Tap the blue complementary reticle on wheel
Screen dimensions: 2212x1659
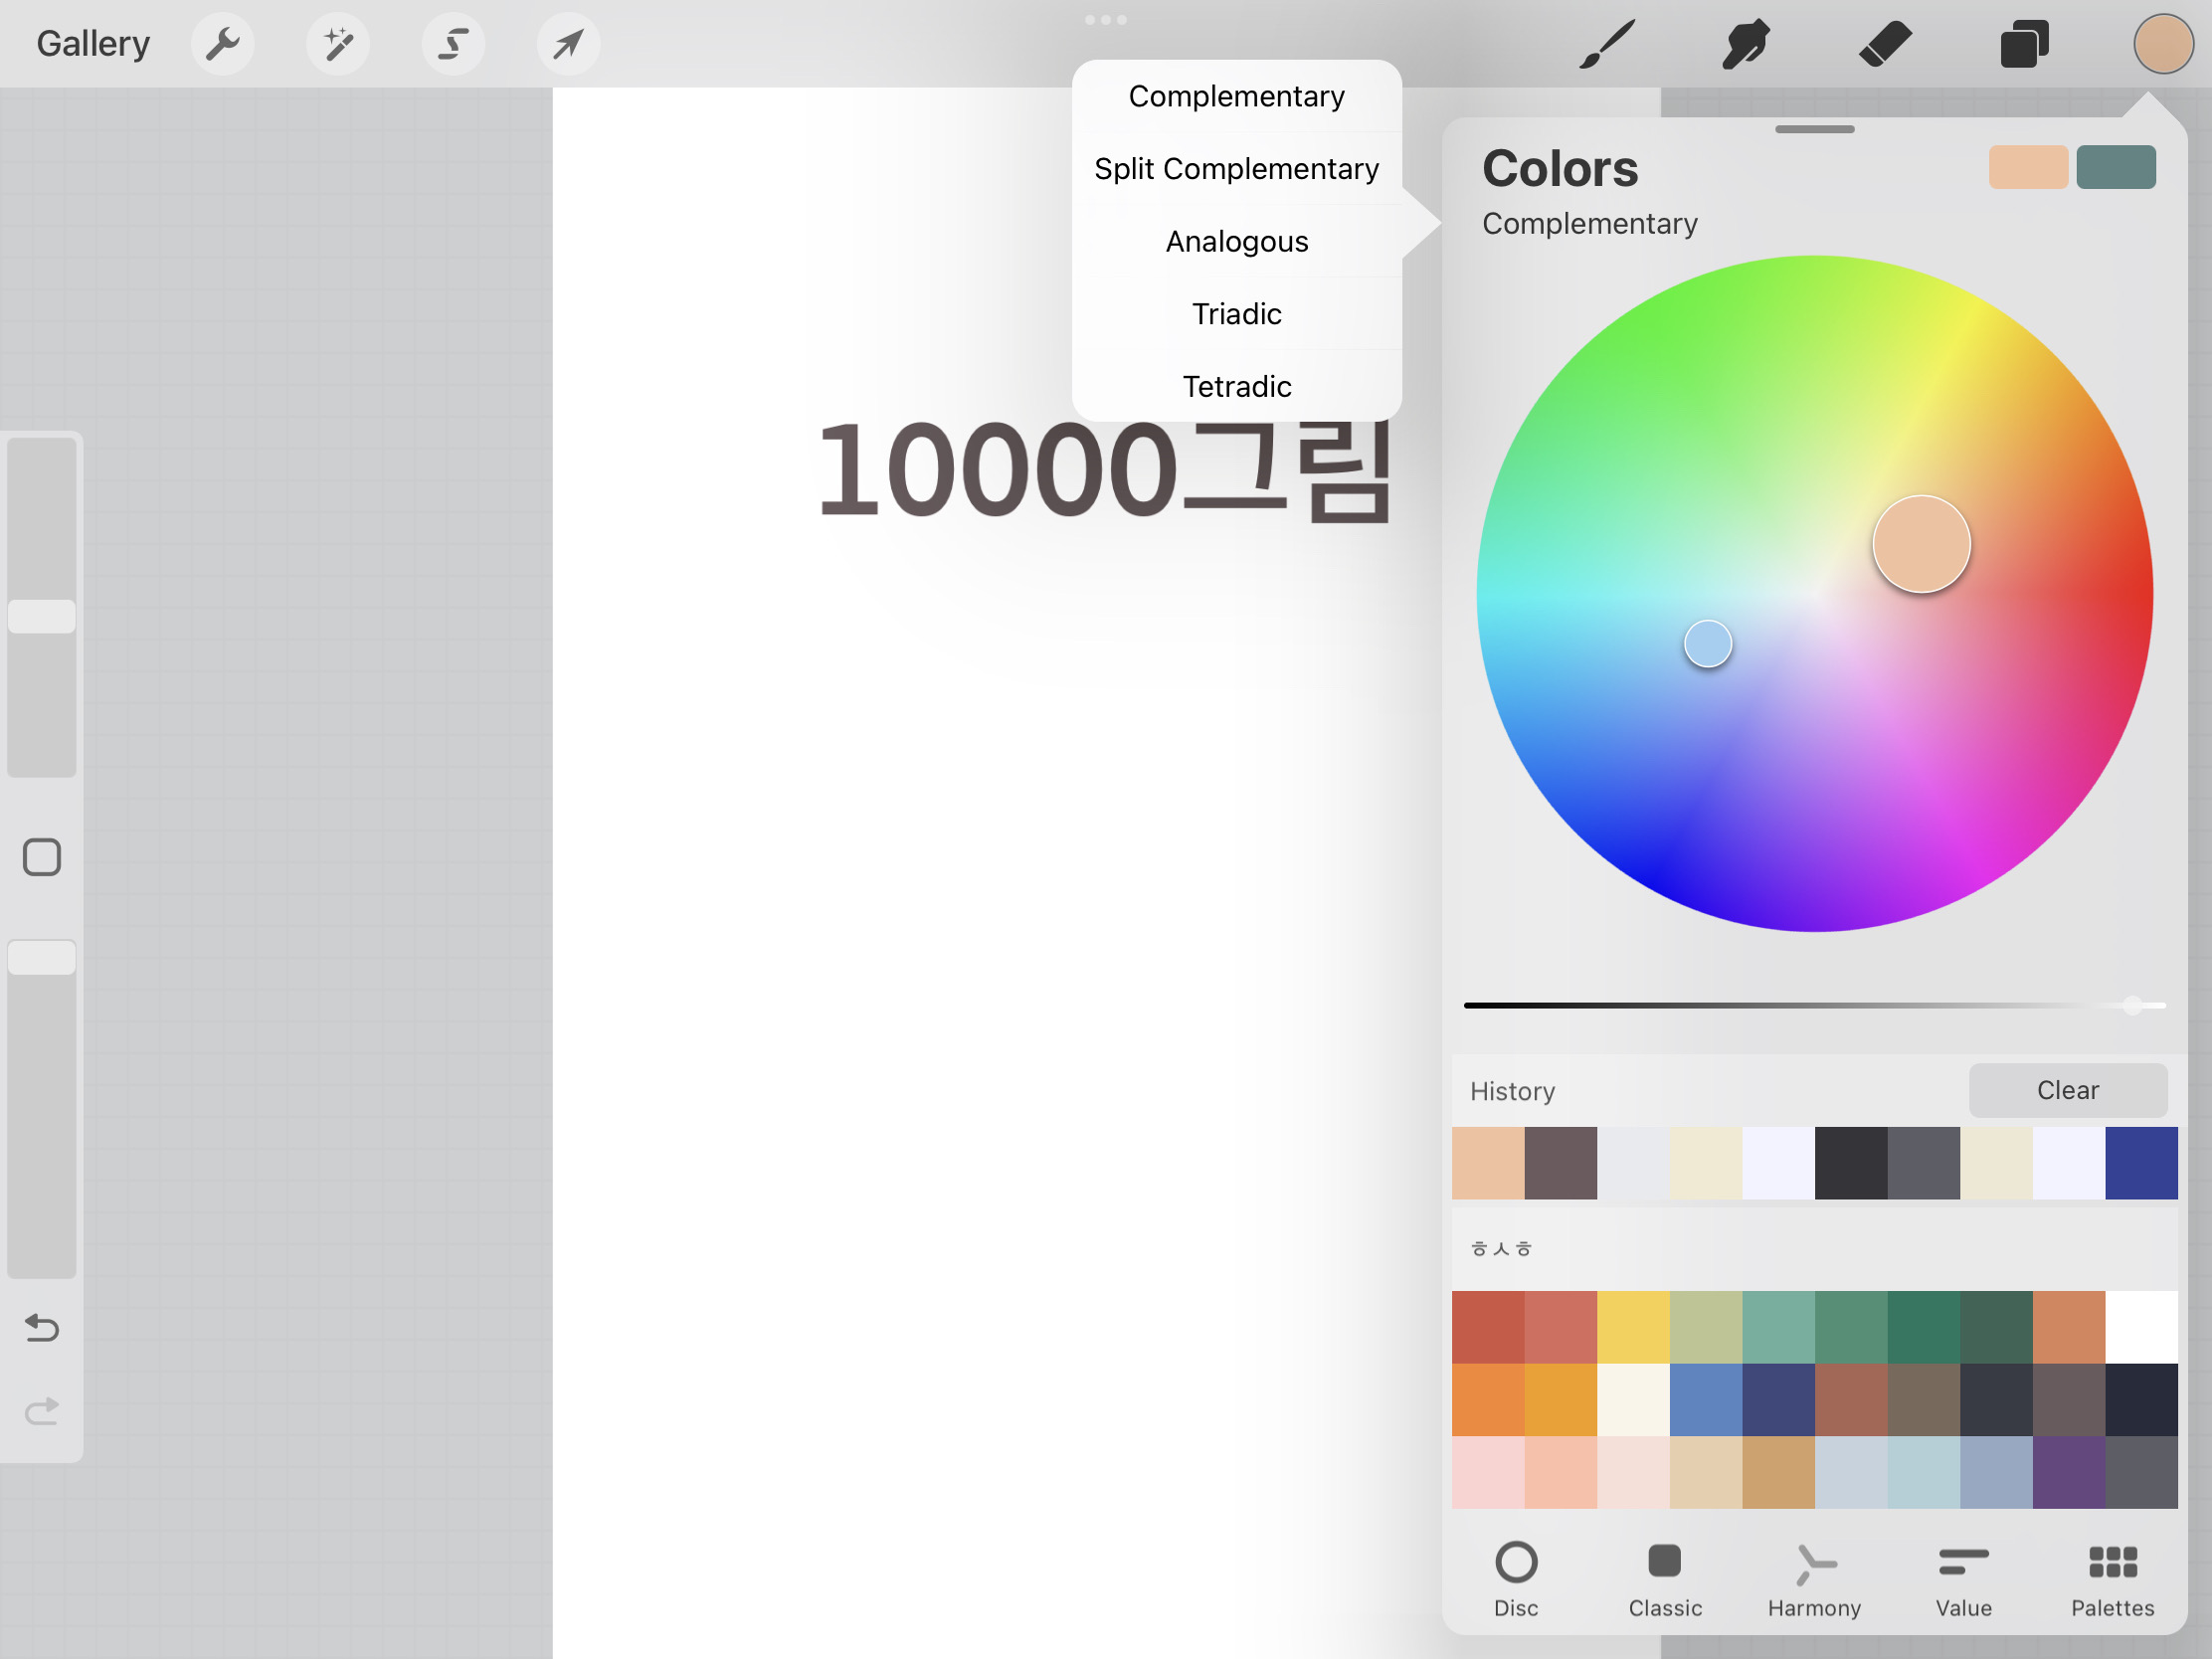tap(1708, 643)
